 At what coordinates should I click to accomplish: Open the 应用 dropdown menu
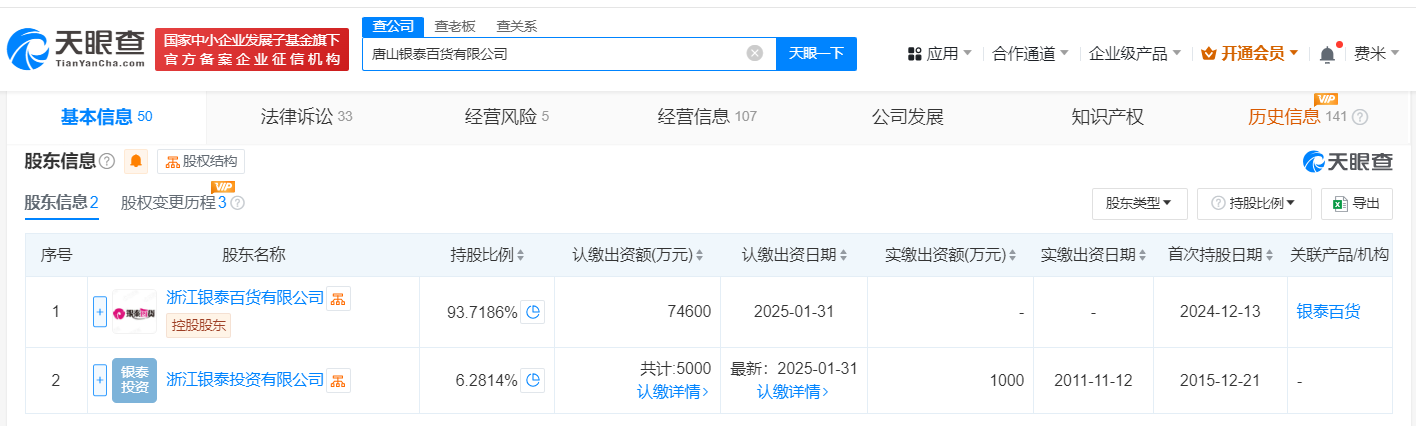tap(939, 54)
